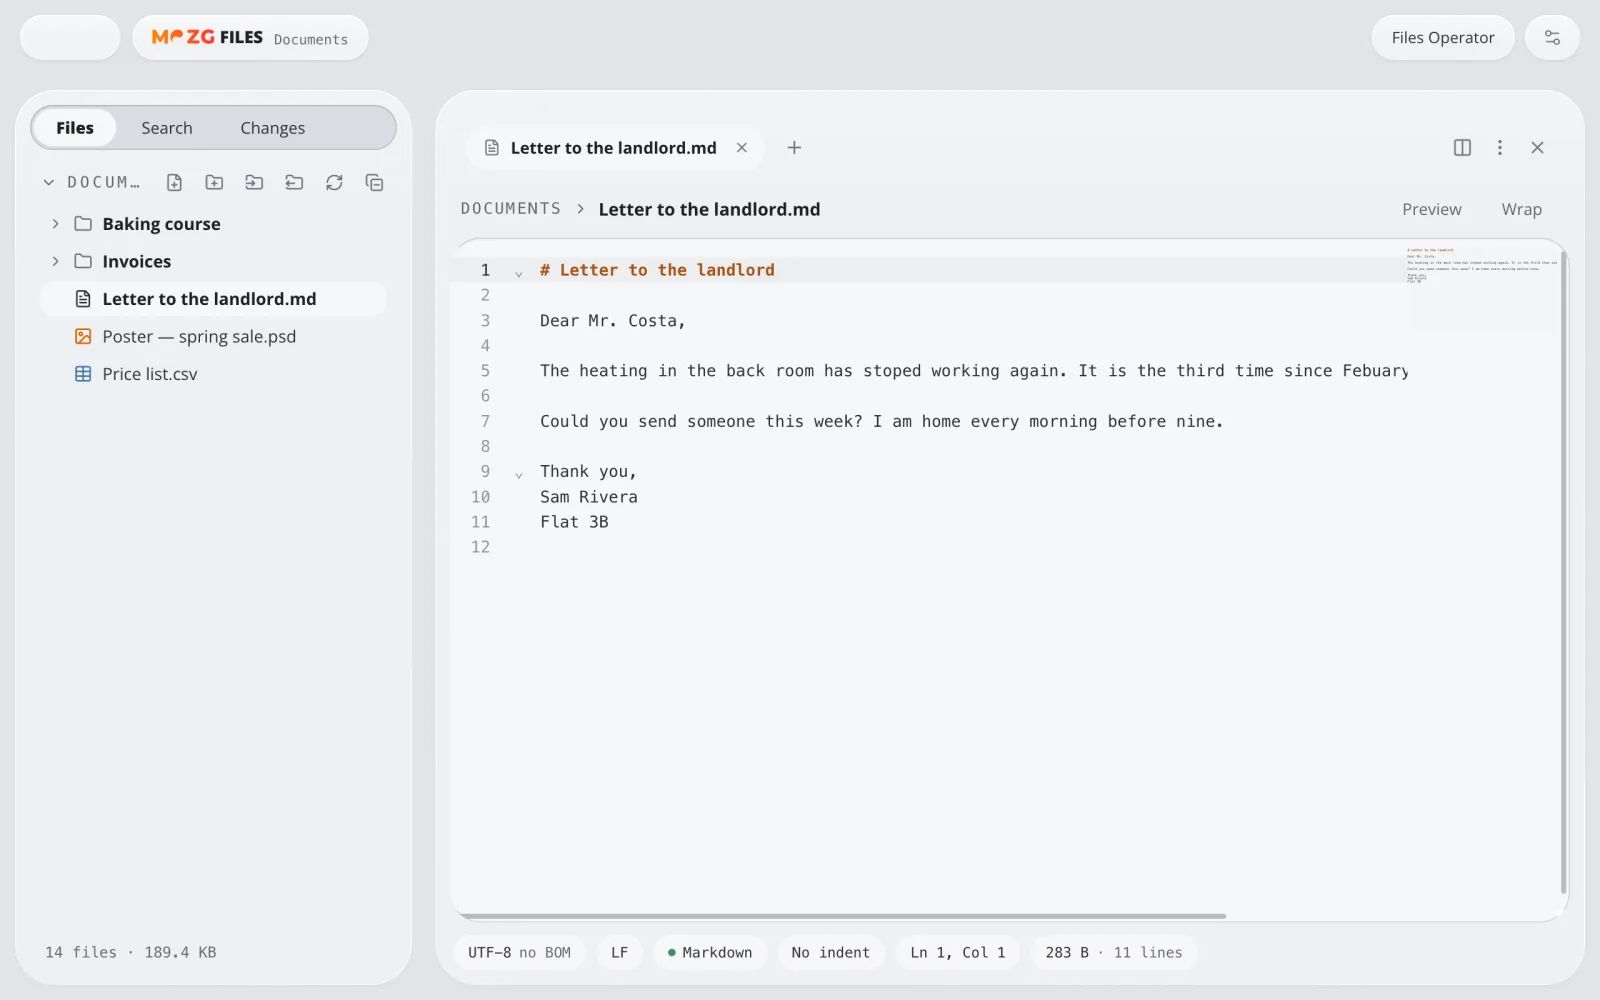
Task: Create a new file in Documents
Action: tap(174, 182)
